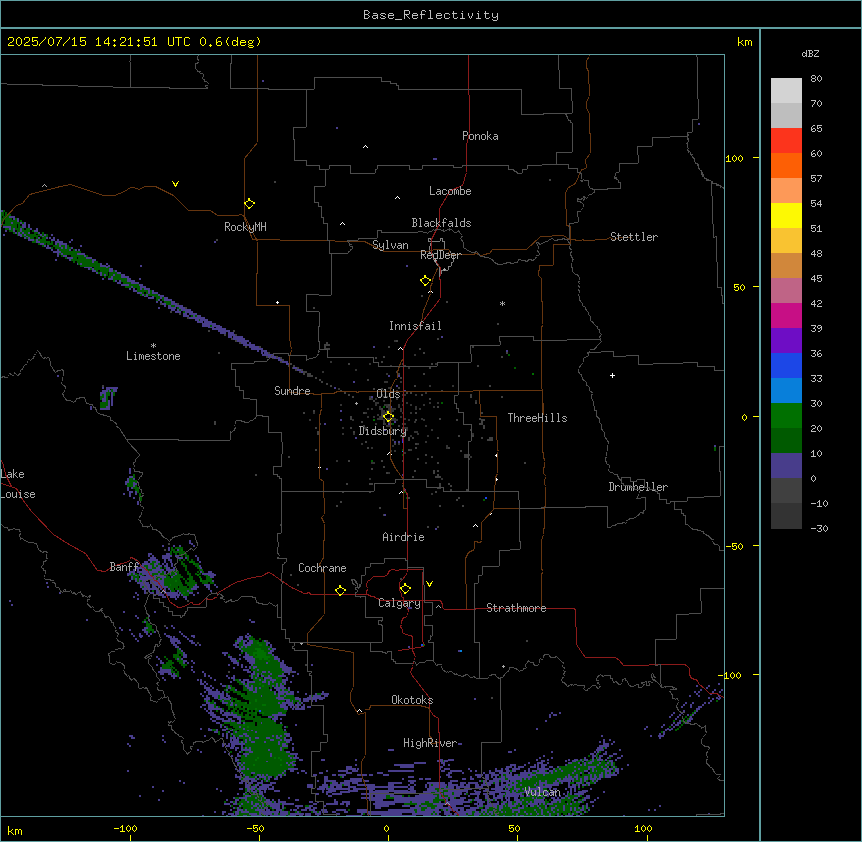This screenshot has width=862, height=842.
Task: Click the 100 tick on the right axis
Action: 734,158
